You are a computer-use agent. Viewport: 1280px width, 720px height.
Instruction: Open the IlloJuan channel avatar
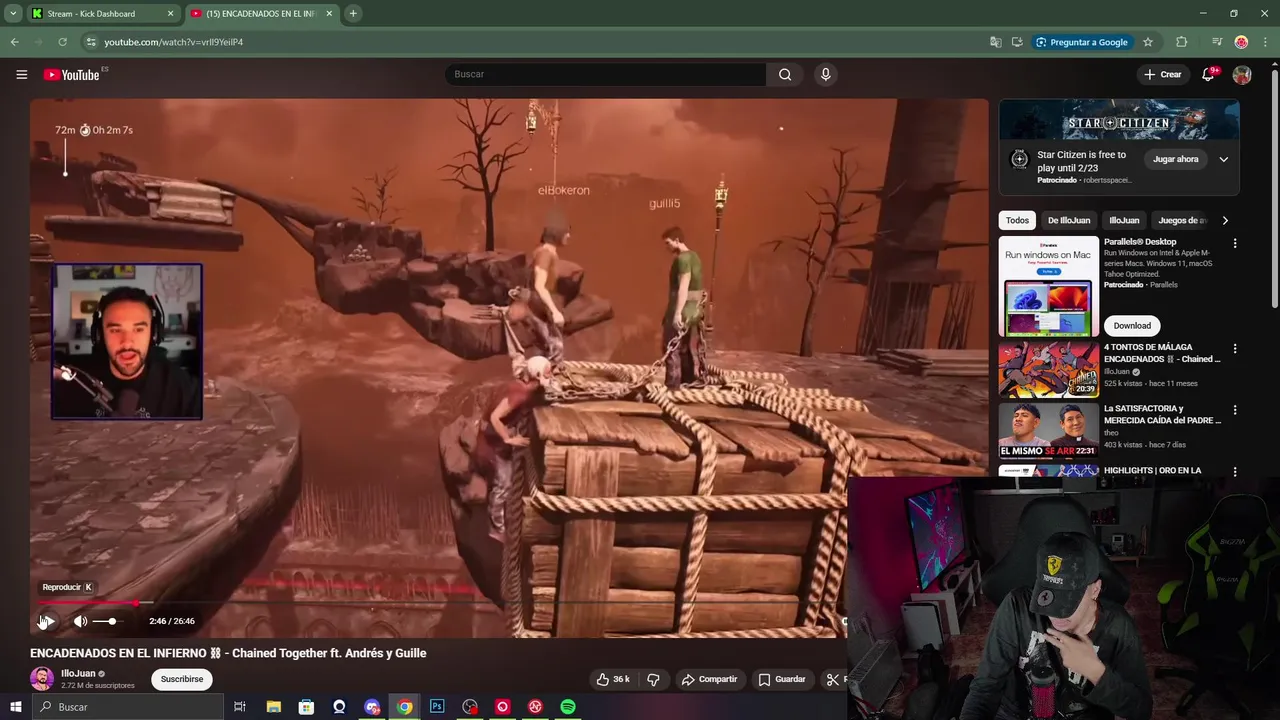point(42,679)
